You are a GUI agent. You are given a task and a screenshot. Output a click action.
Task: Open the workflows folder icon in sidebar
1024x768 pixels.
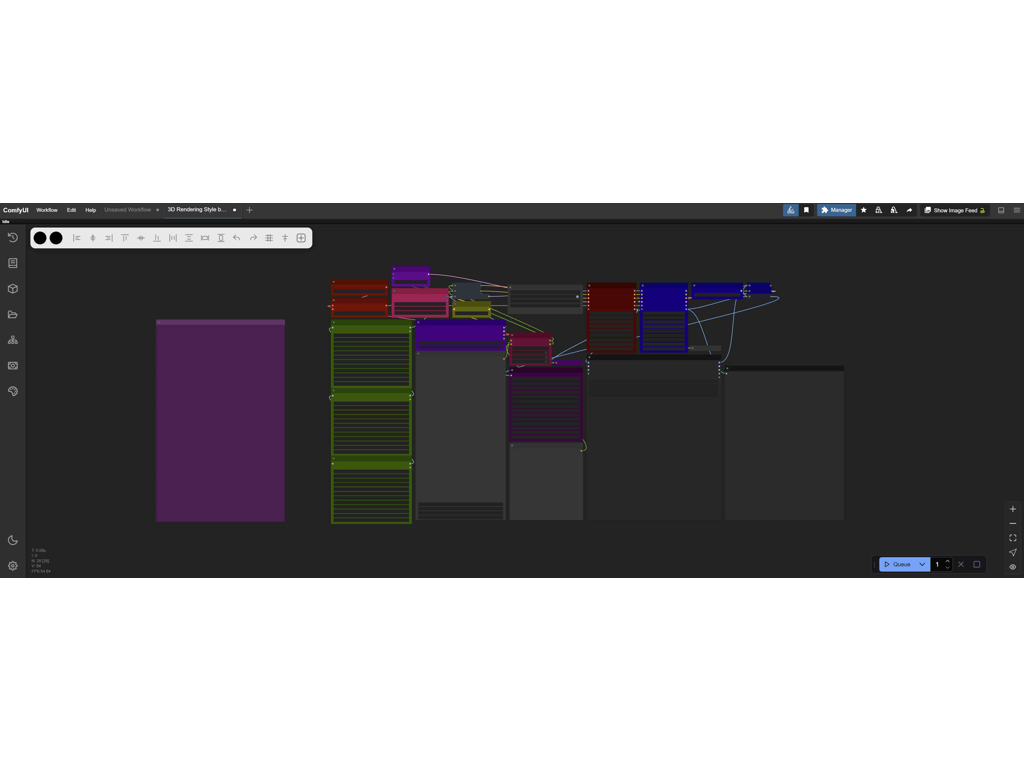[13, 315]
